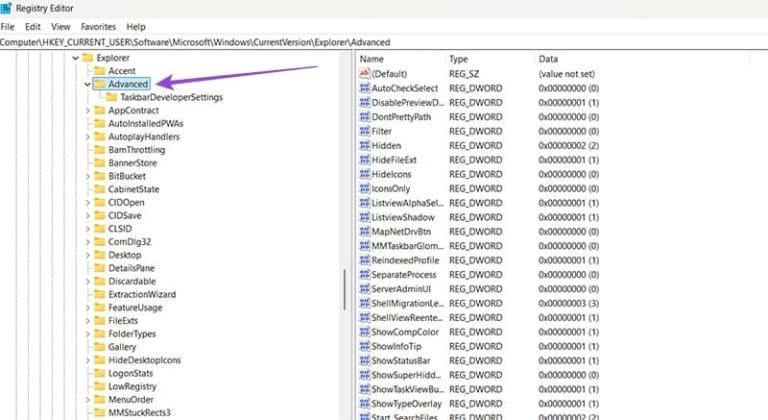Expand the BitBucket key

pyautogui.click(x=88, y=176)
